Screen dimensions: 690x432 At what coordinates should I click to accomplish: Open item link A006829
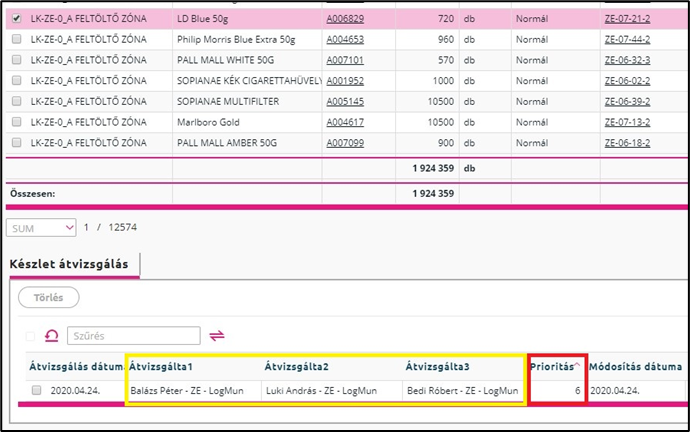(345, 19)
